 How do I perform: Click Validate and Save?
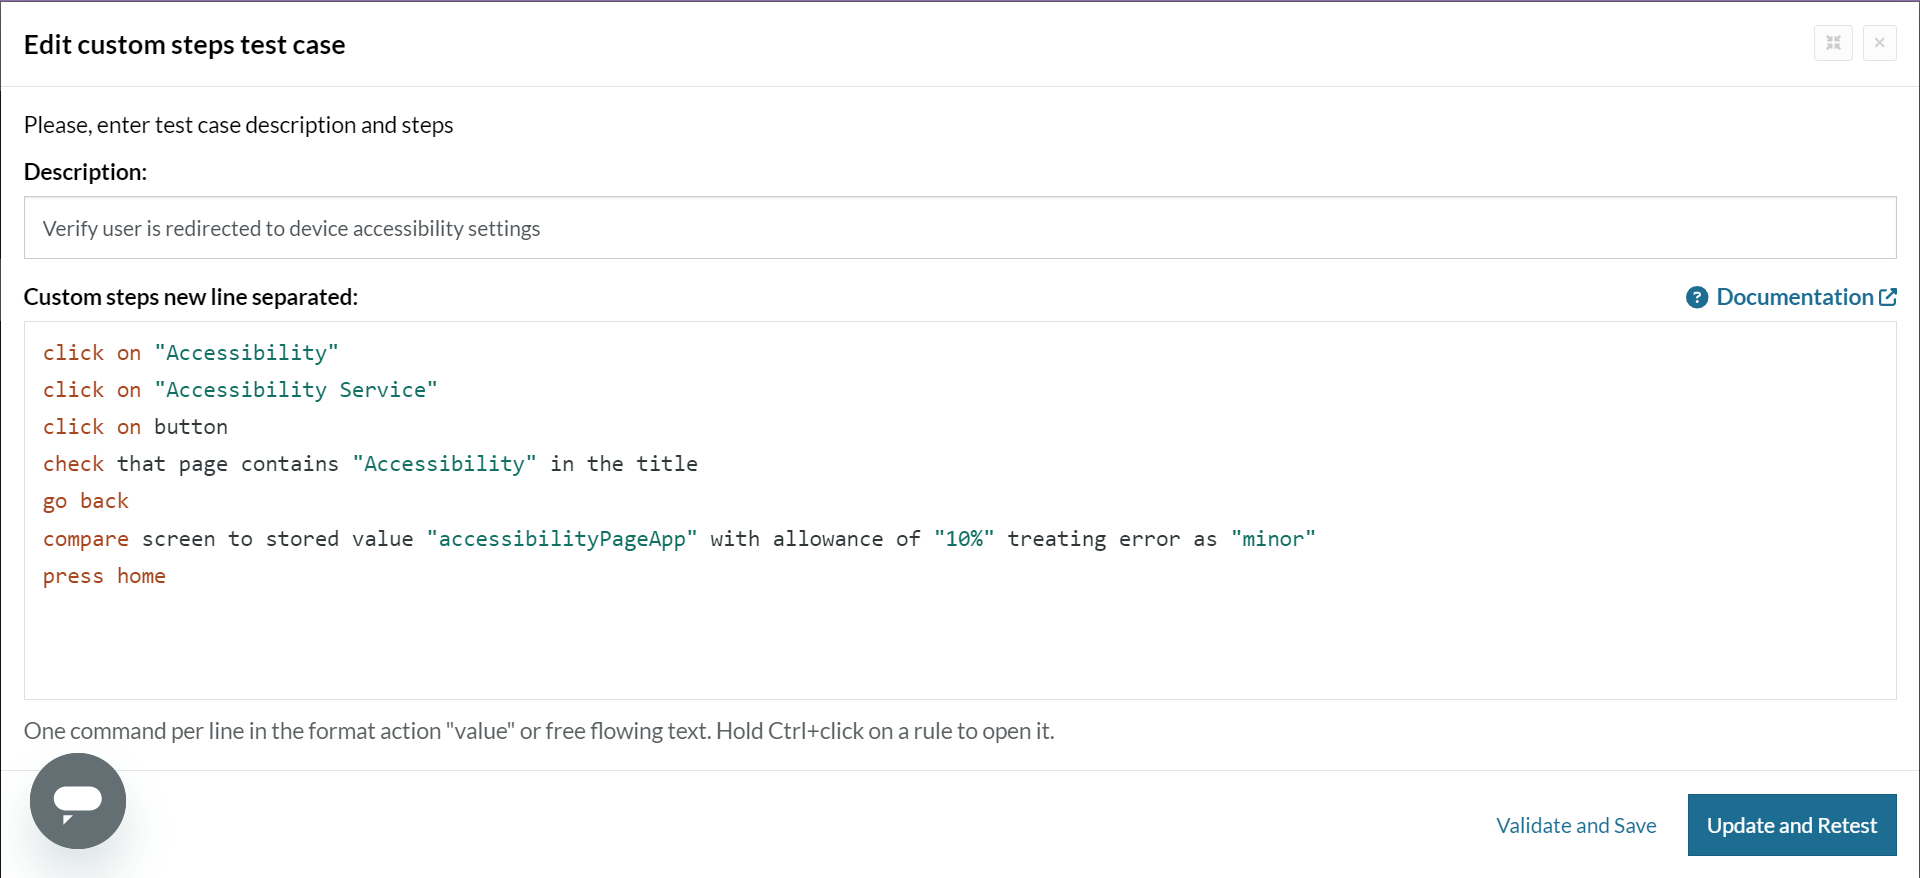click(x=1575, y=825)
